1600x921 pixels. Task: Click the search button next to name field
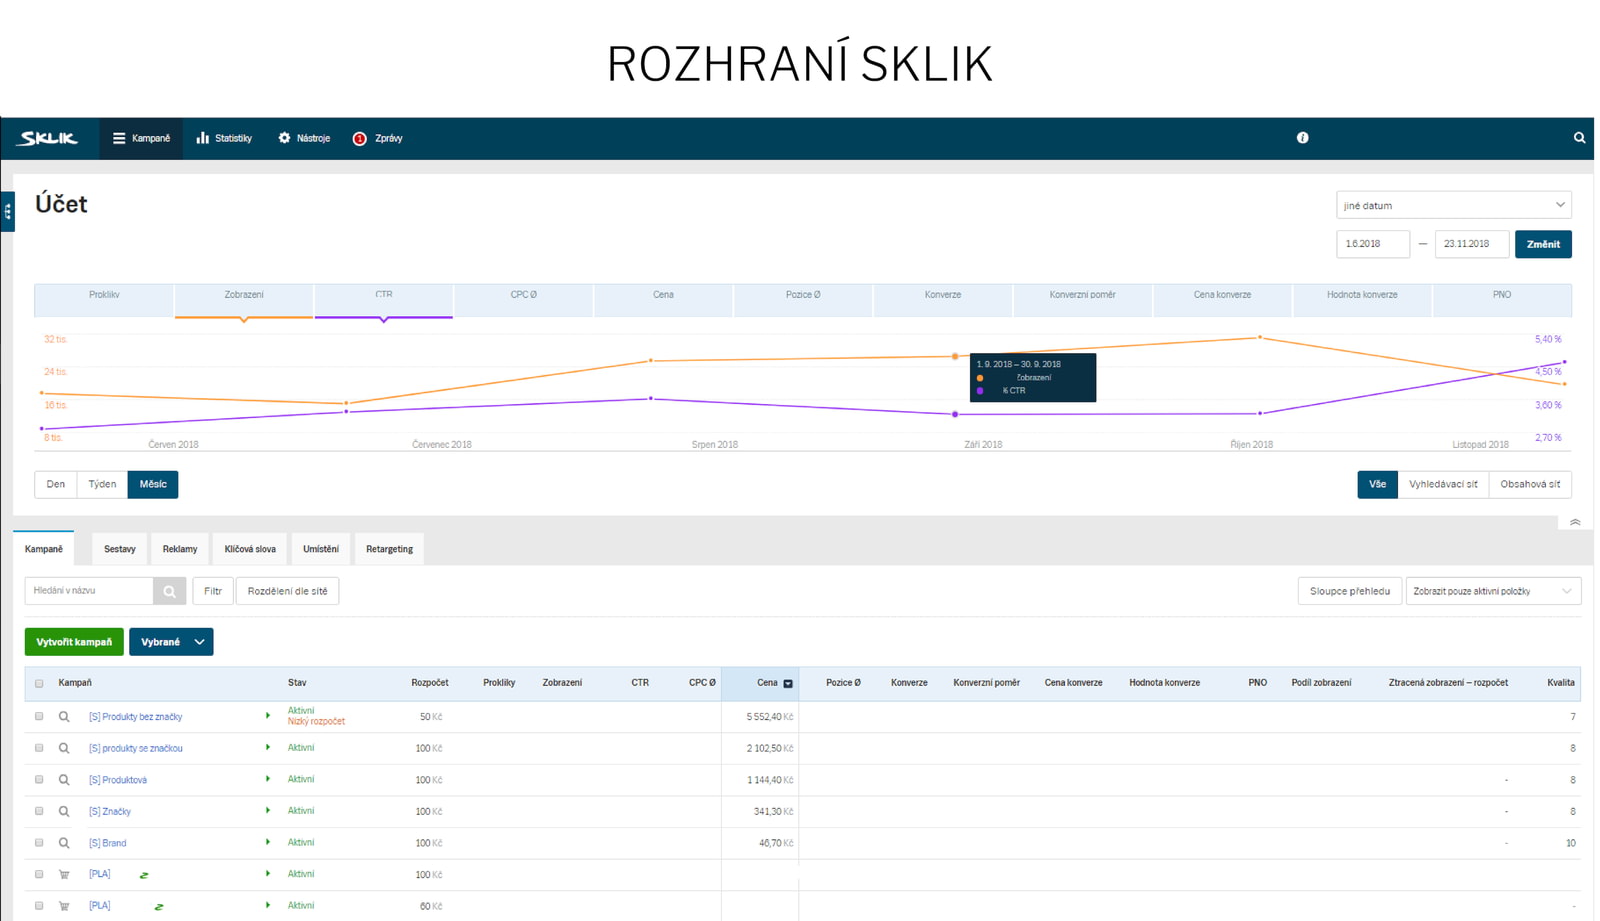[x=169, y=591]
